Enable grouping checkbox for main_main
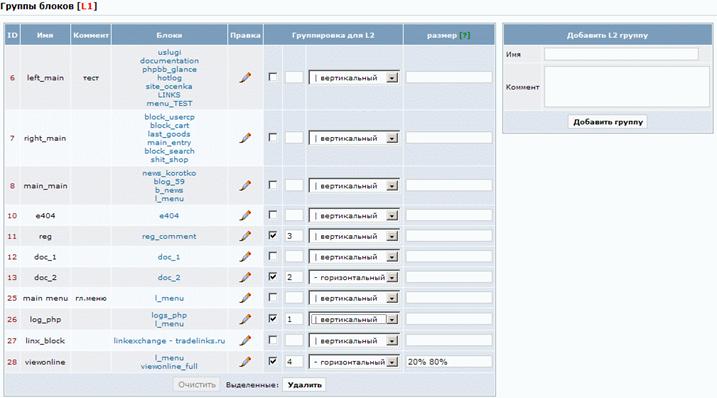 273,185
